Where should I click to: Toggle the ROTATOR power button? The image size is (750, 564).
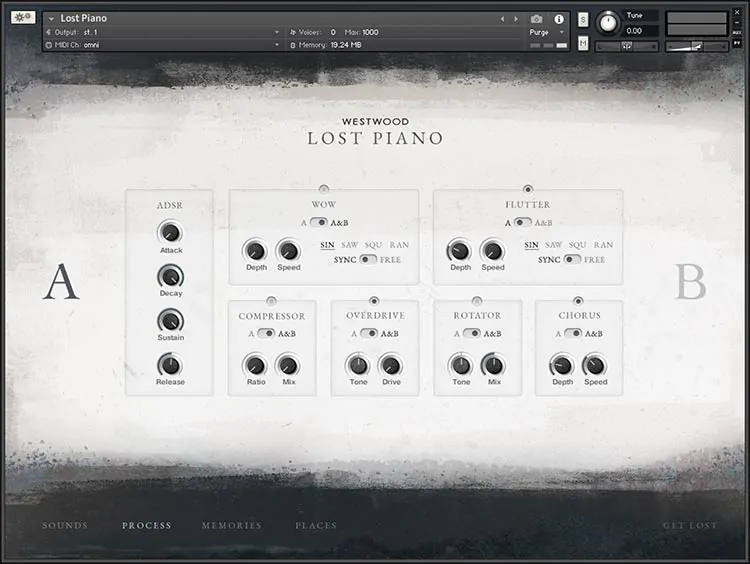click(x=477, y=301)
